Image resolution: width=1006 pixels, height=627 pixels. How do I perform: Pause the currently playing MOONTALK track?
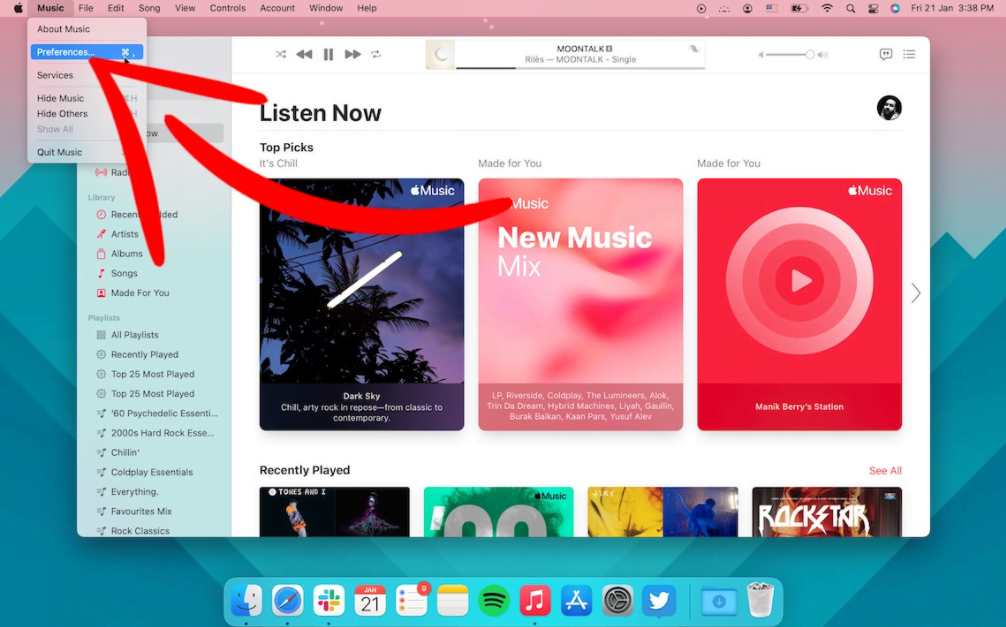328,55
